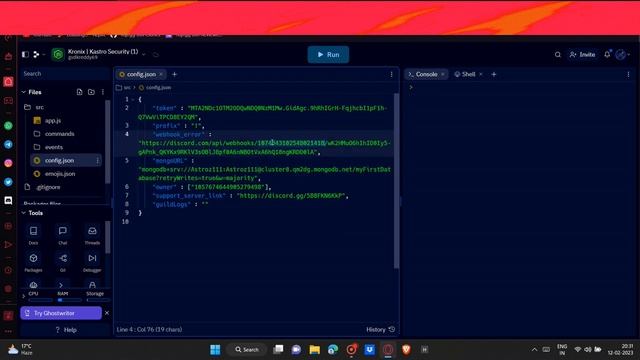Open the Chat tool
640x360 pixels.
pyautogui.click(x=62, y=235)
